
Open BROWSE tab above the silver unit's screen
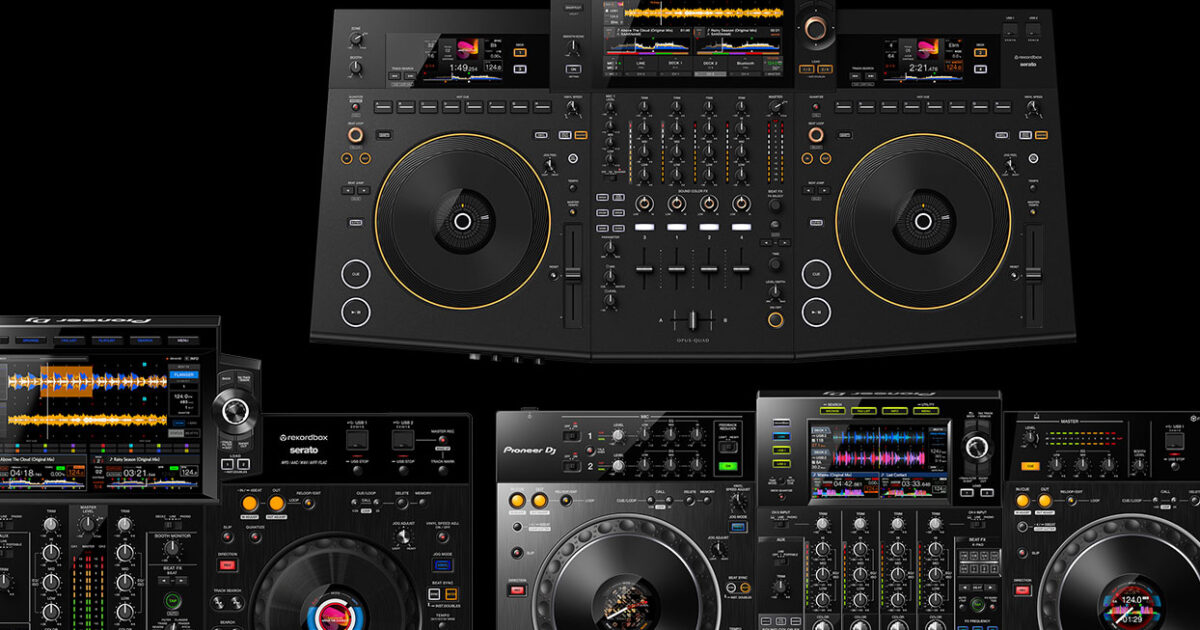pyautogui.click(x=833, y=410)
